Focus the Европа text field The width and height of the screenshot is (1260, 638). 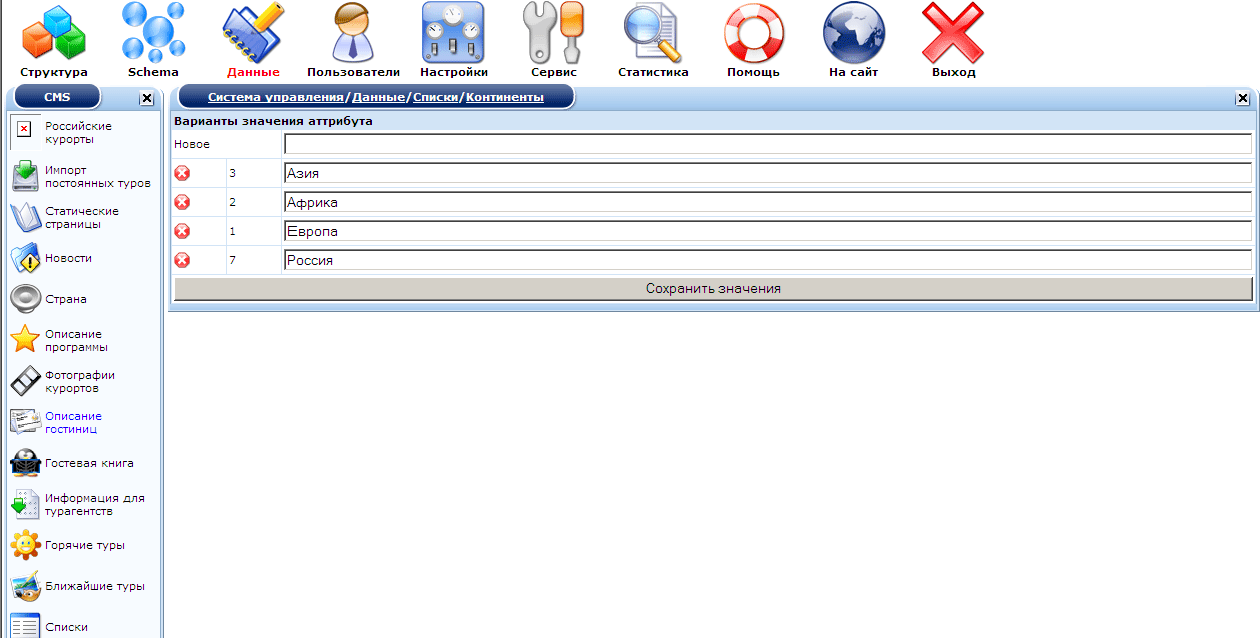click(767, 232)
